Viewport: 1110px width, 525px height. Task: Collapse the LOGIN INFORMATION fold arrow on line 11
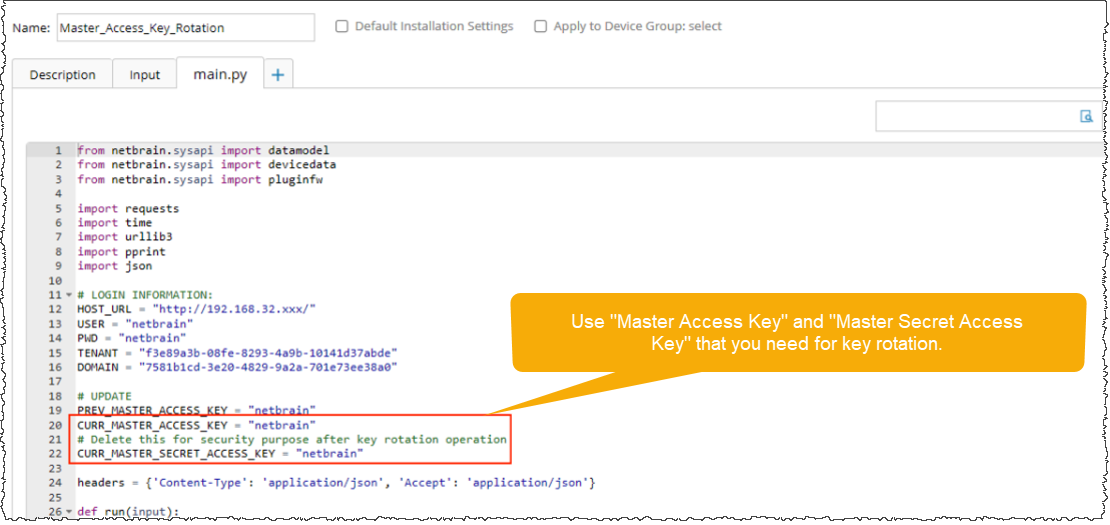68,295
